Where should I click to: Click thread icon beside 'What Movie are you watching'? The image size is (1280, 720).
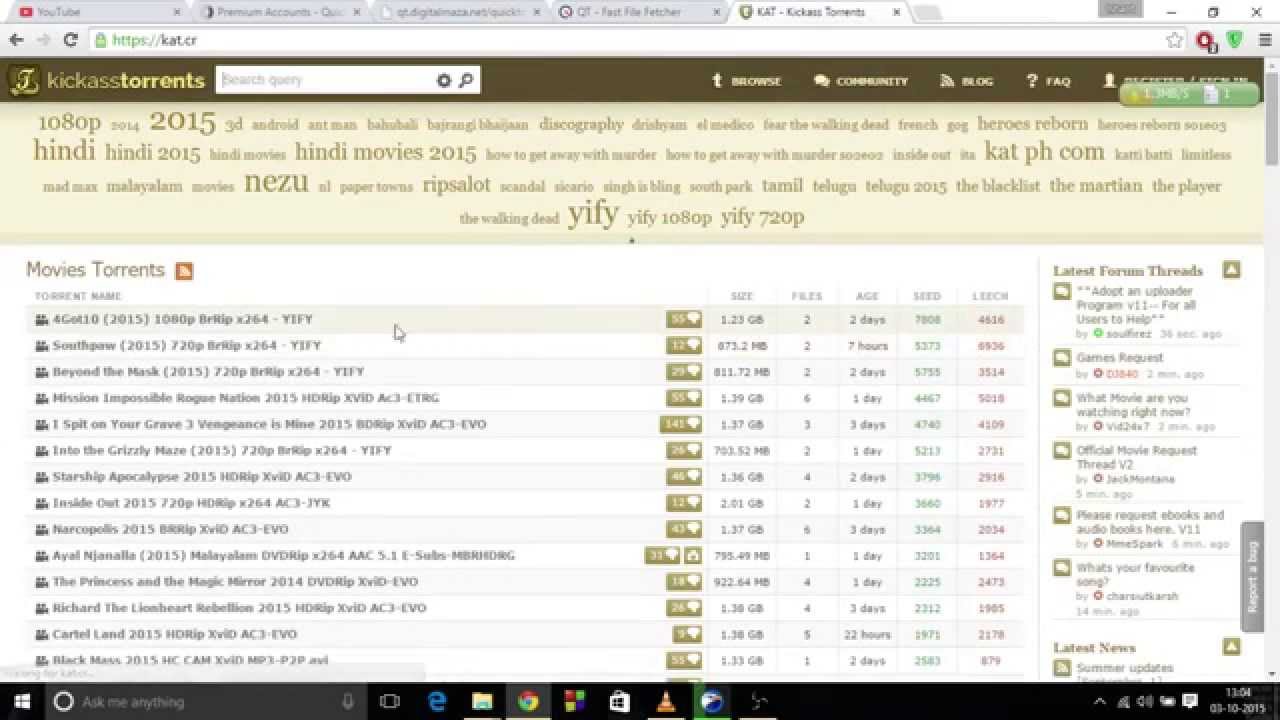click(1062, 399)
